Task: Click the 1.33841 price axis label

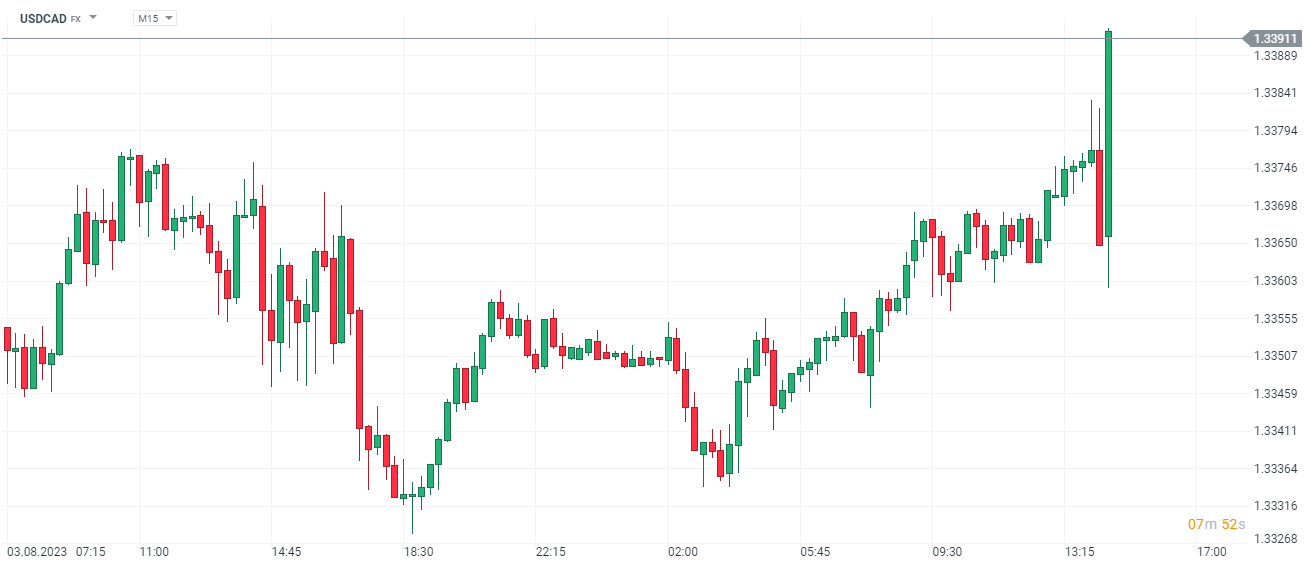Action: click(x=1275, y=93)
